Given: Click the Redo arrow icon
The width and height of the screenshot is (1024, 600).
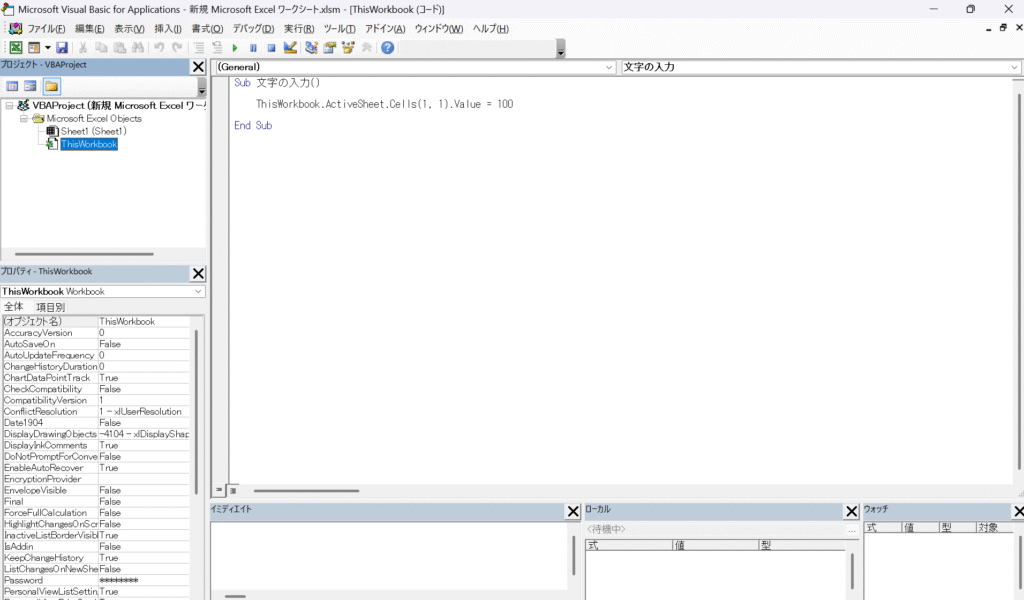Looking at the screenshot, I should point(177,48).
